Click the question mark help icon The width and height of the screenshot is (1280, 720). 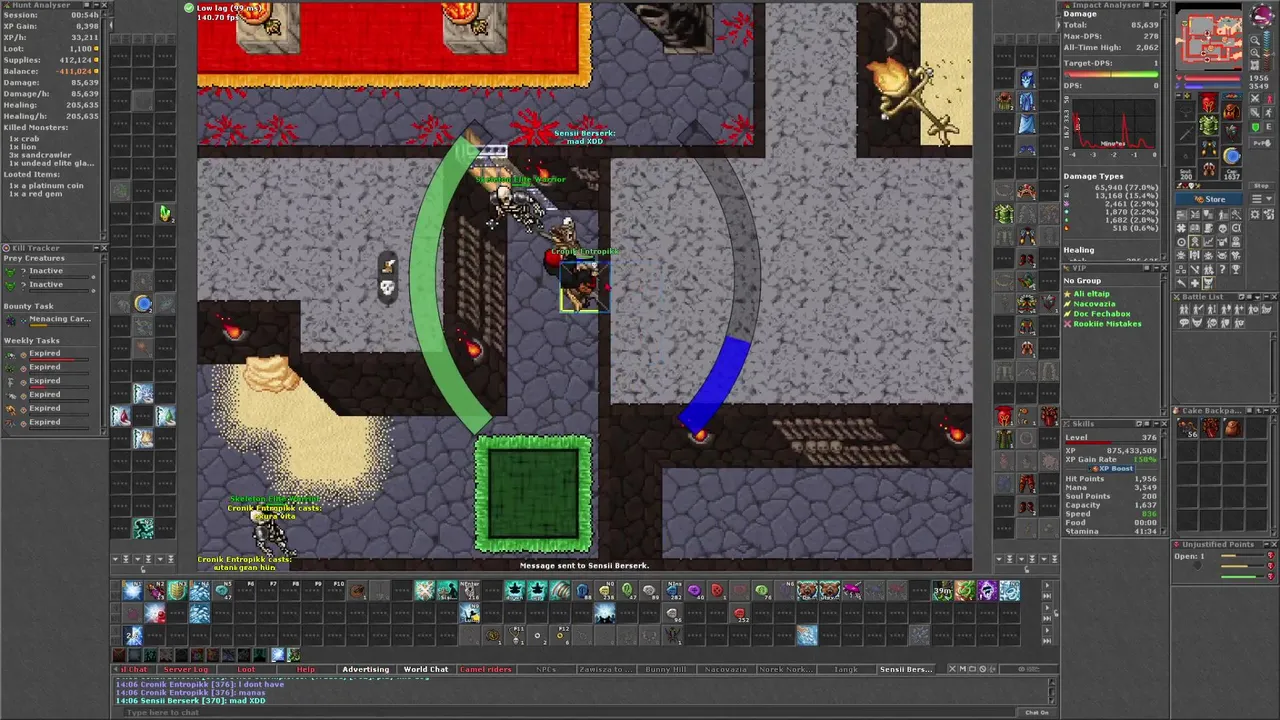click(1222, 269)
